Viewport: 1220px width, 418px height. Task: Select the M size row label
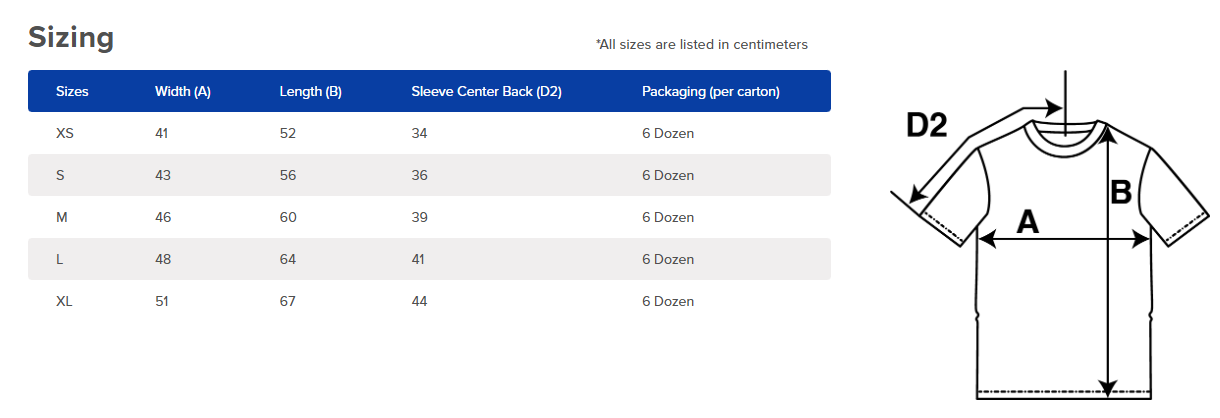tap(61, 217)
